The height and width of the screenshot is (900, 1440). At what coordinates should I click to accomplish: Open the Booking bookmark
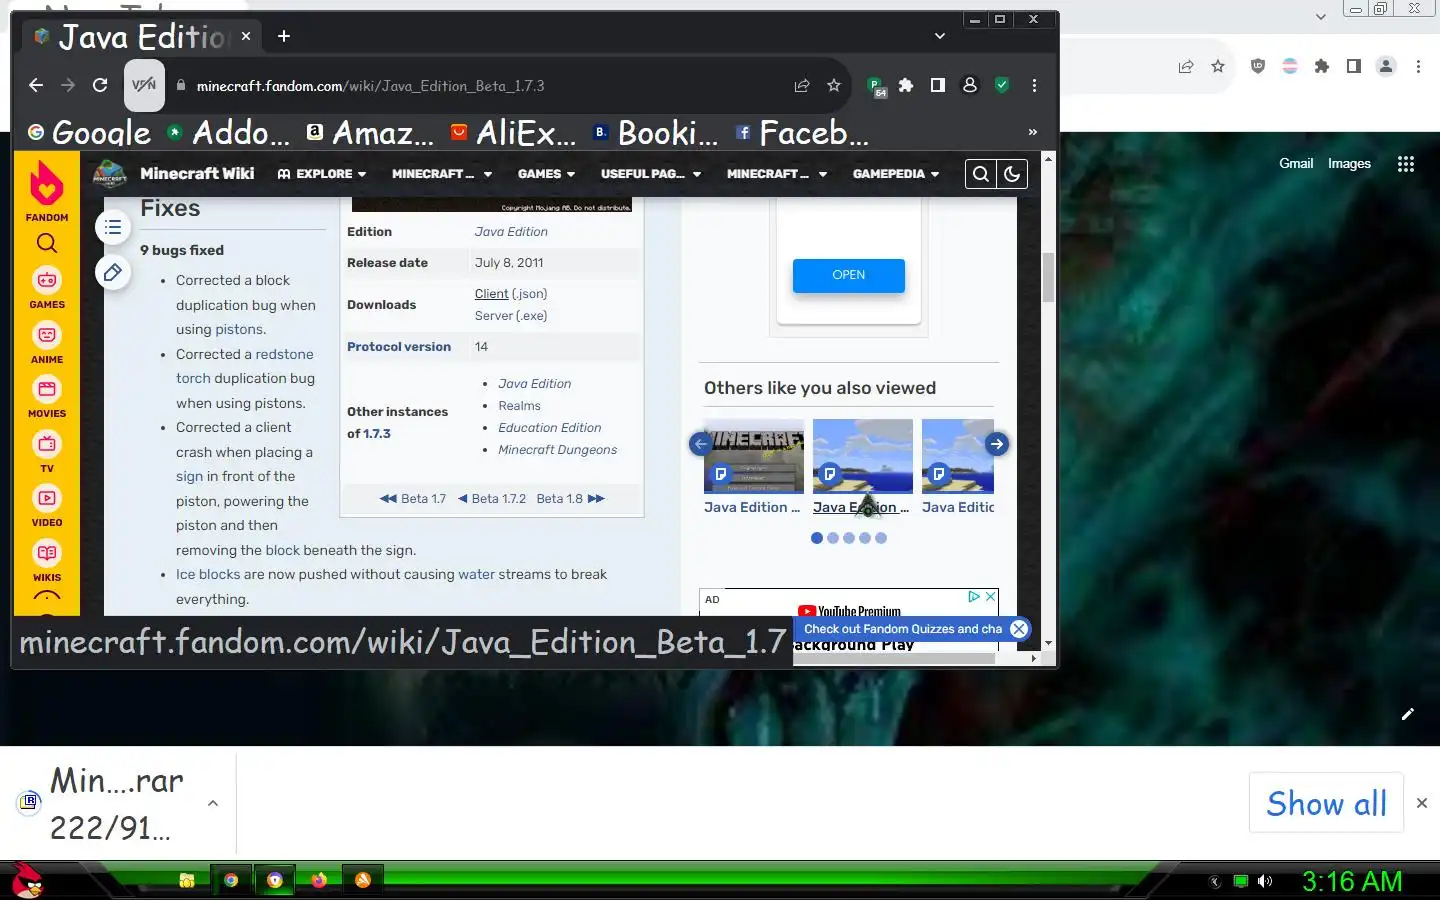(656, 133)
